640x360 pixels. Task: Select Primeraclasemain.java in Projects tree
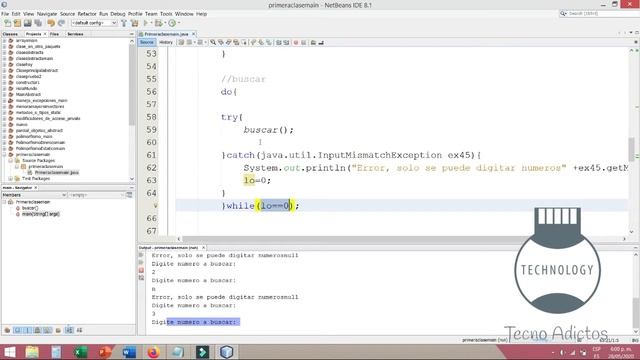57,173
